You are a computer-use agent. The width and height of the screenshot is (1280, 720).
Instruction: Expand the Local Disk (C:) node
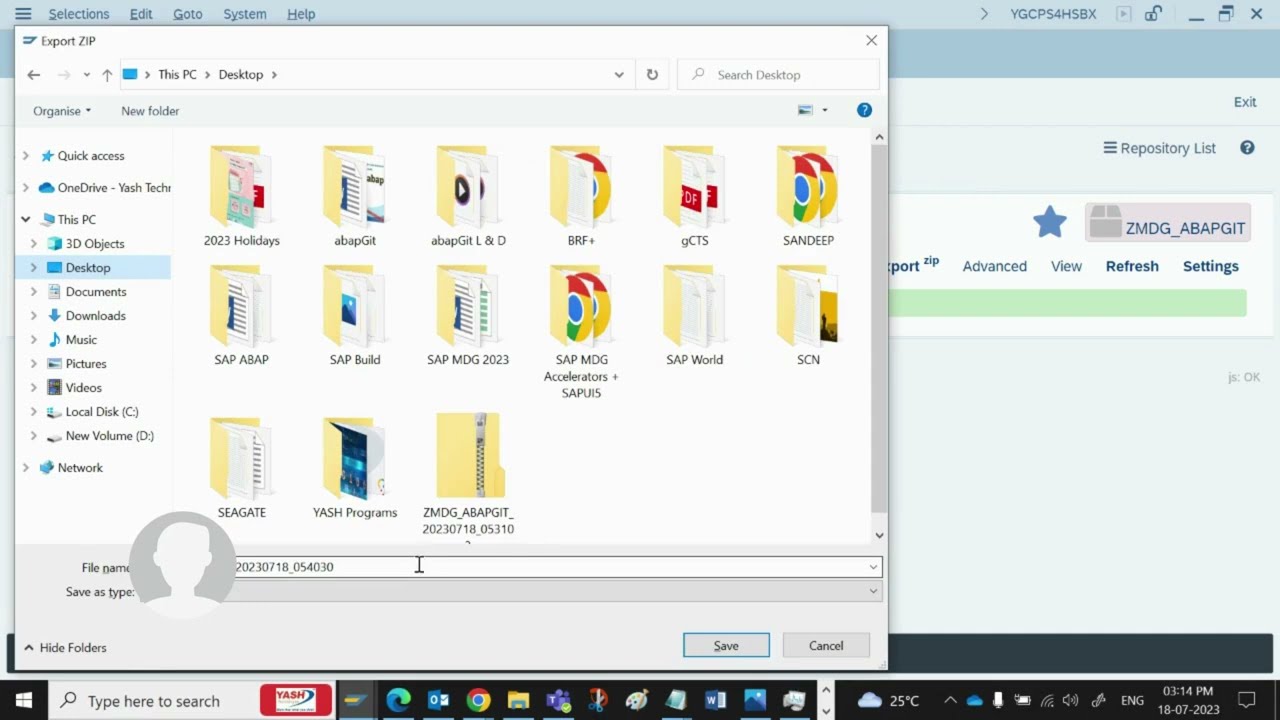[34, 412]
